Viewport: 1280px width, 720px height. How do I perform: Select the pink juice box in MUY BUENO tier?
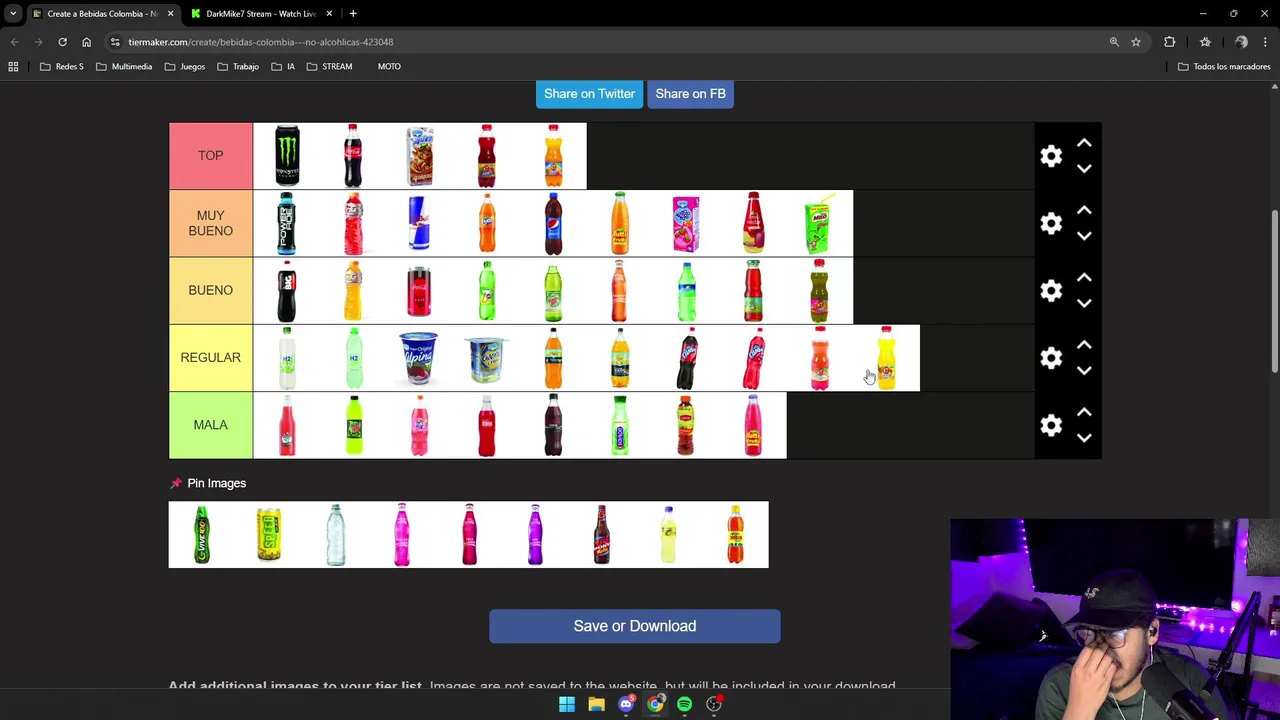click(686, 223)
